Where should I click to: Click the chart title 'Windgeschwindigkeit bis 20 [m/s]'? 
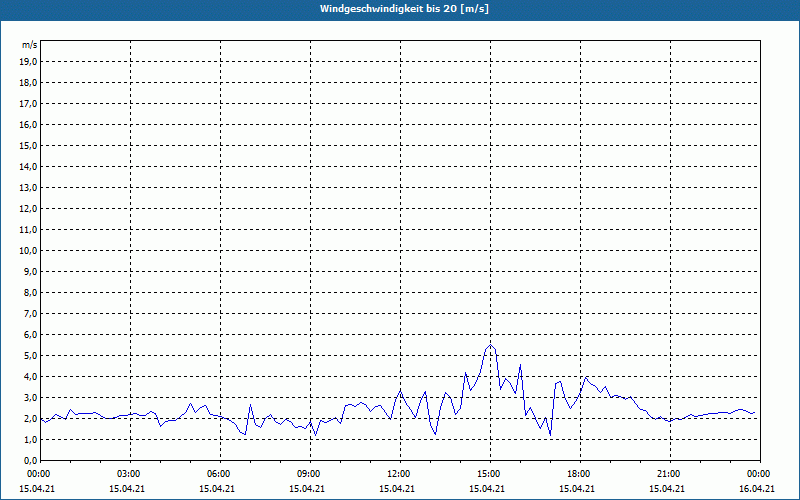(404, 9)
